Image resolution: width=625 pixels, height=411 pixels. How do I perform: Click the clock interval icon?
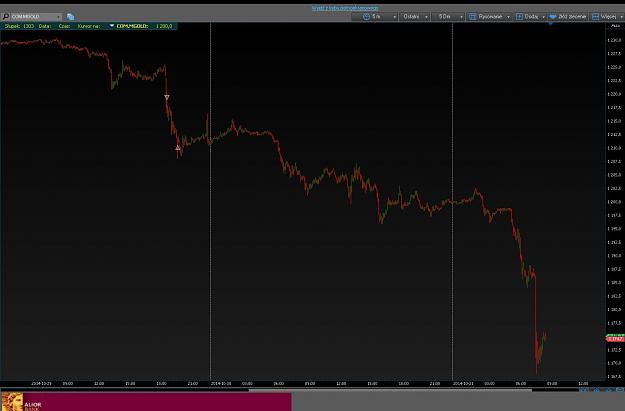(366, 16)
